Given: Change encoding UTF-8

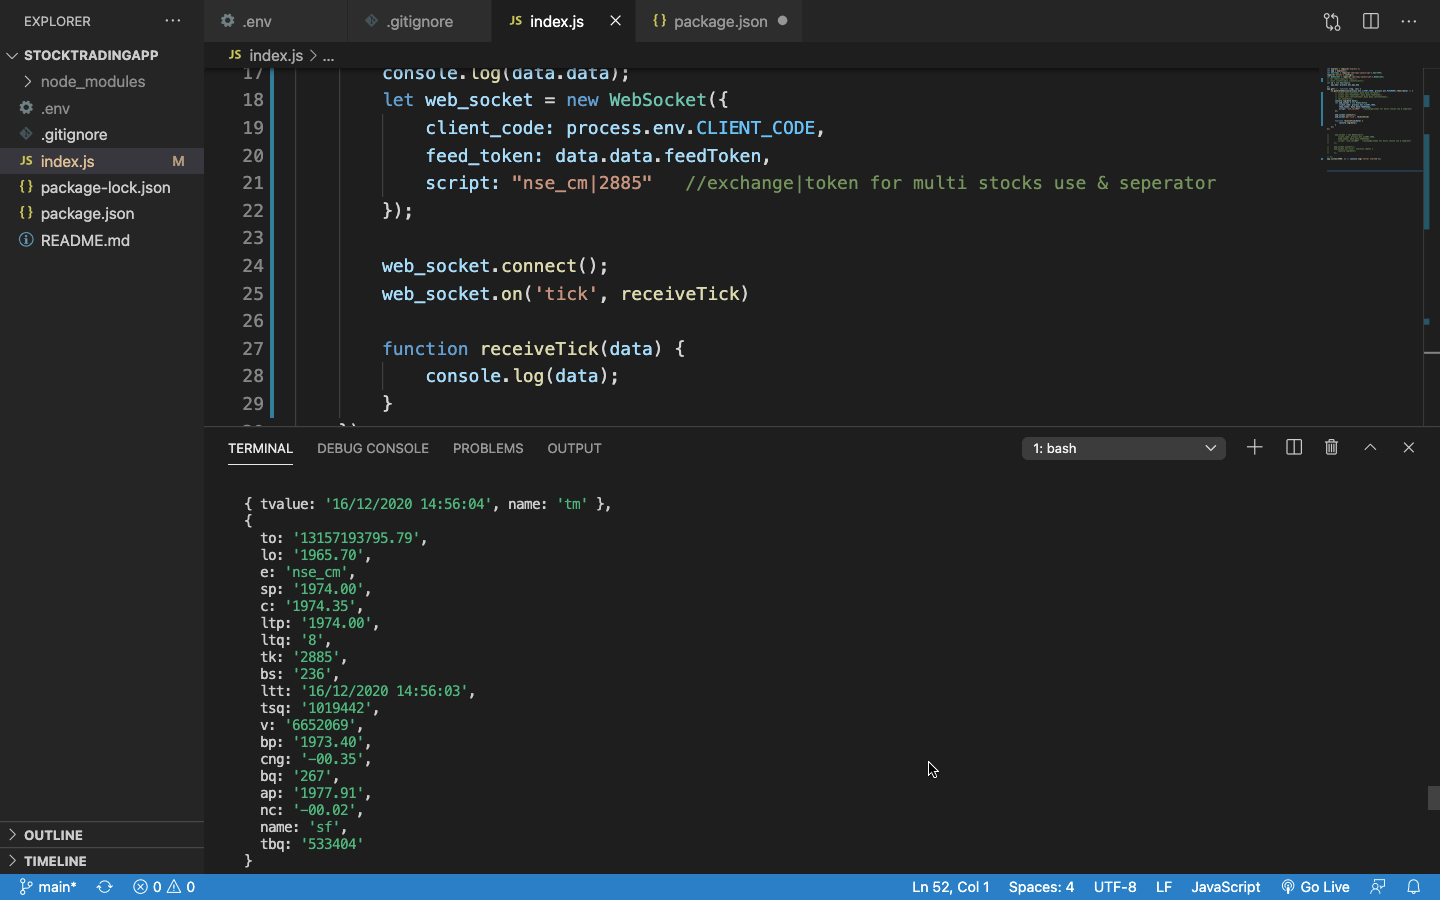Looking at the screenshot, I should [1115, 887].
